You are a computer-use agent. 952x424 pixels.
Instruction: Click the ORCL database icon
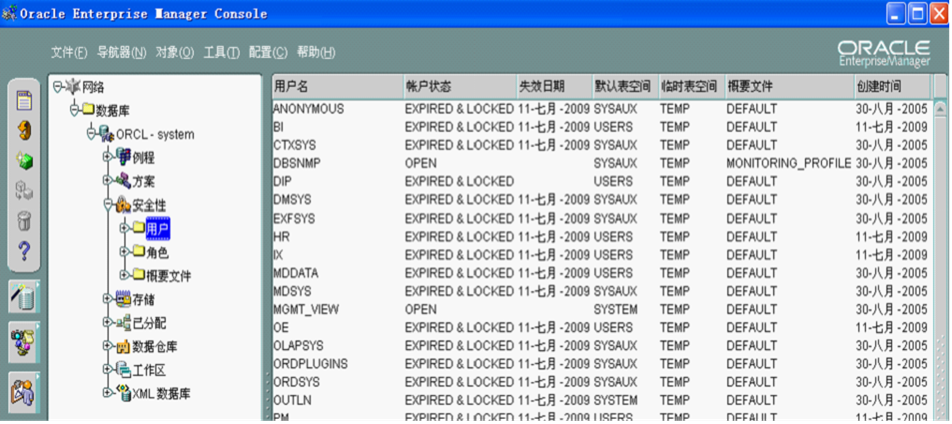[x=107, y=134]
